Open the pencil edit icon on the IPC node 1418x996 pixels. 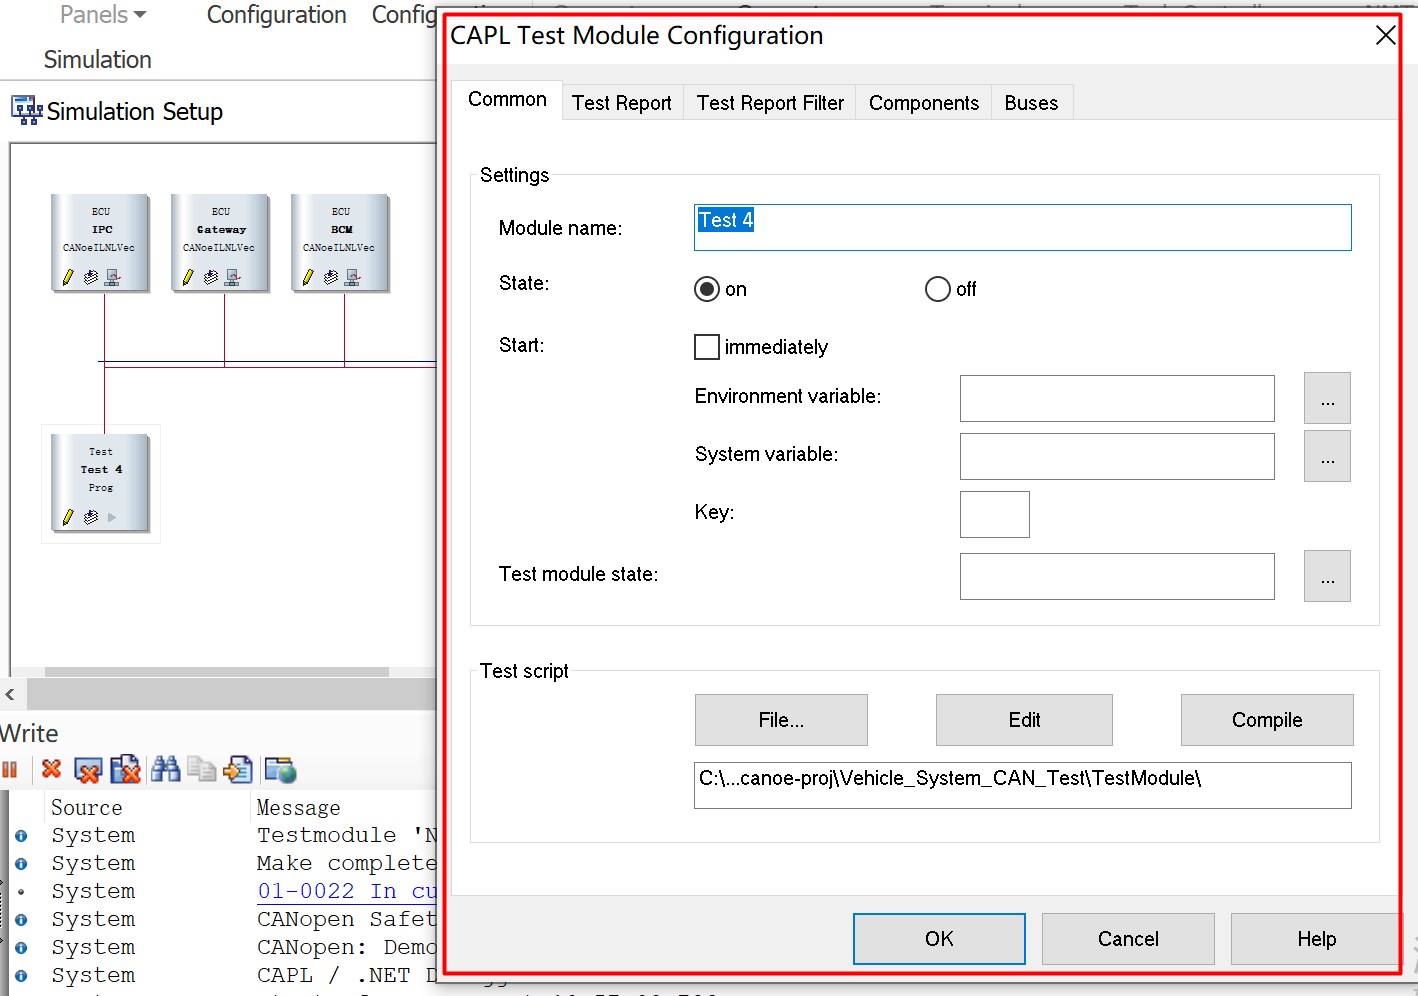point(67,277)
